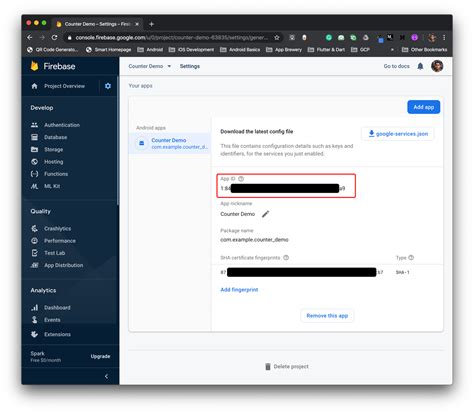Screen dimensions: 474x413
Task: Click the browser address bar
Action: 172,37
